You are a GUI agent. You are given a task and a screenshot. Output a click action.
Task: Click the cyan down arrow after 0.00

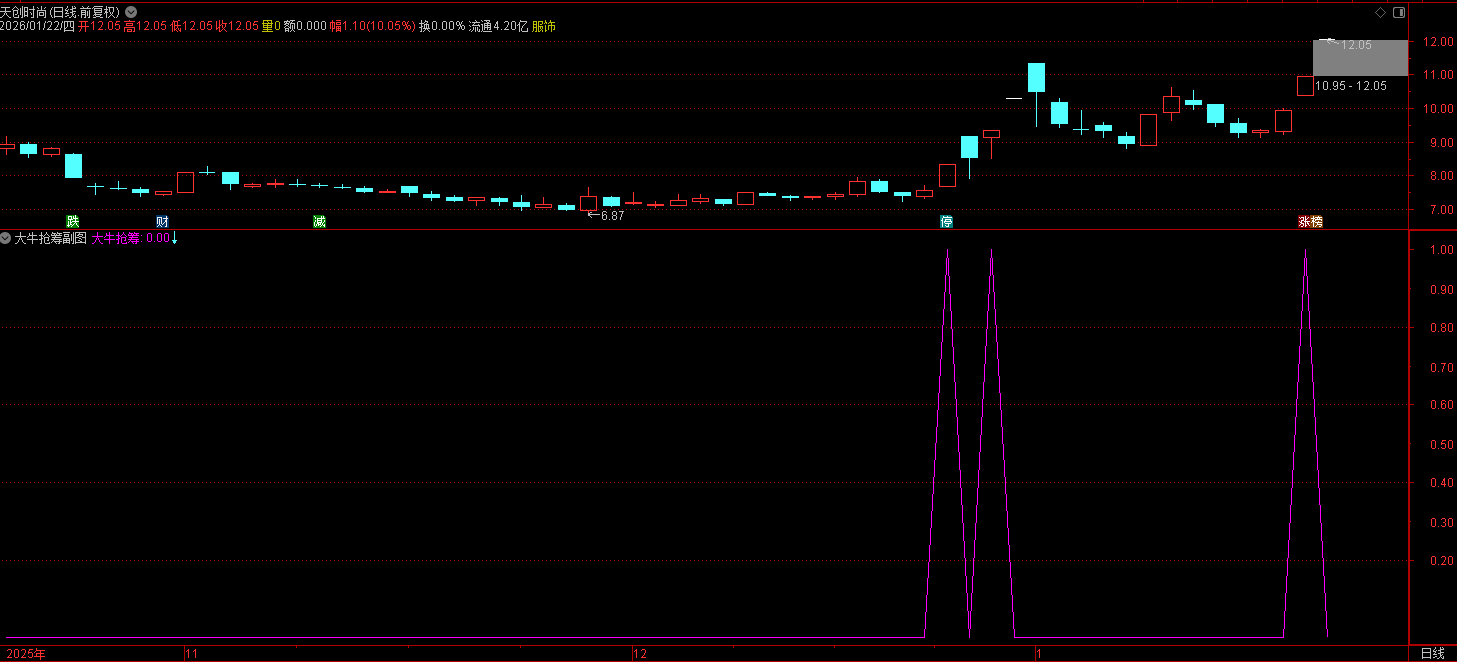coord(175,238)
